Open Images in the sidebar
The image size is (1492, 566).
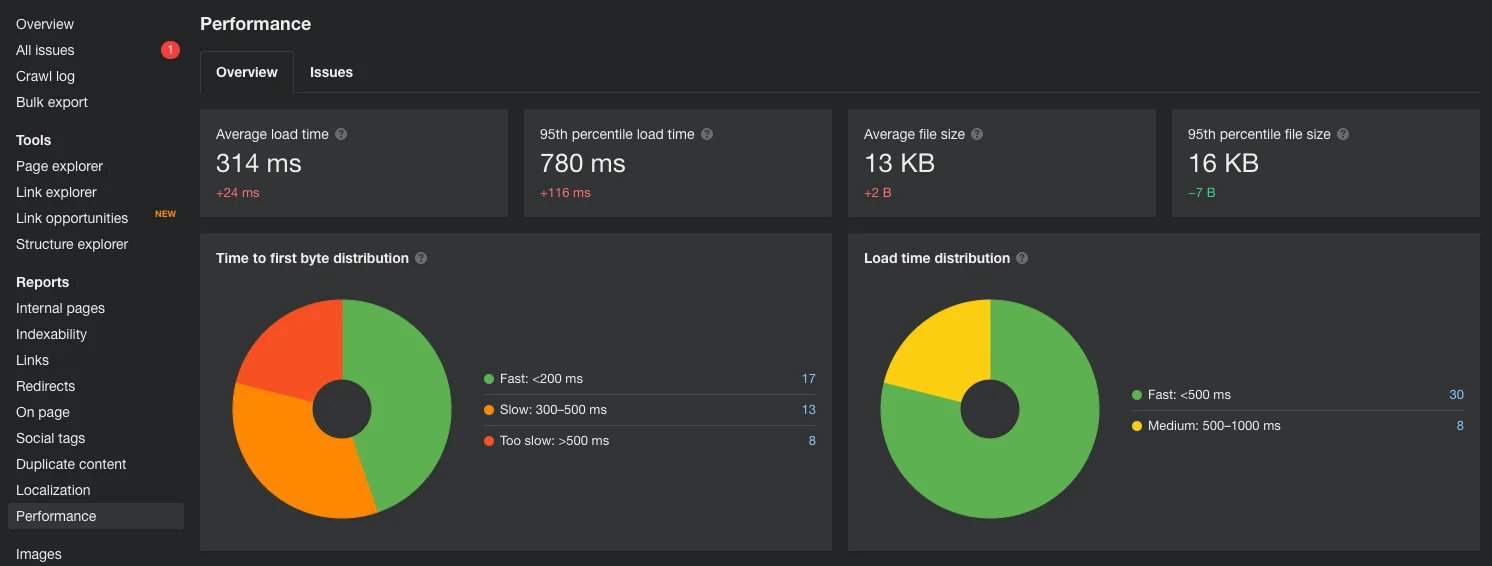pyautogui.click(x=38, y=554)
